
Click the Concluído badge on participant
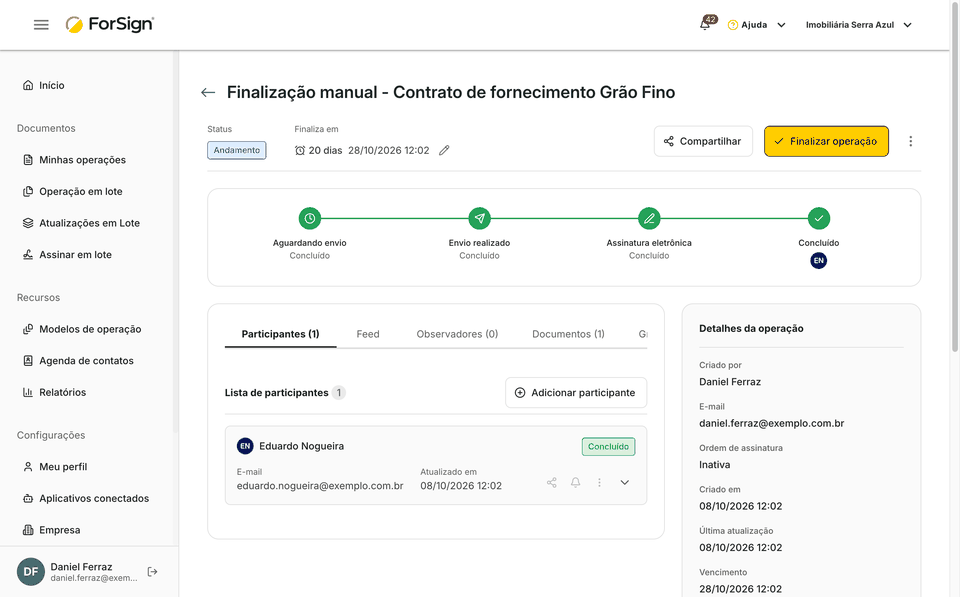(x=608, y=446)
